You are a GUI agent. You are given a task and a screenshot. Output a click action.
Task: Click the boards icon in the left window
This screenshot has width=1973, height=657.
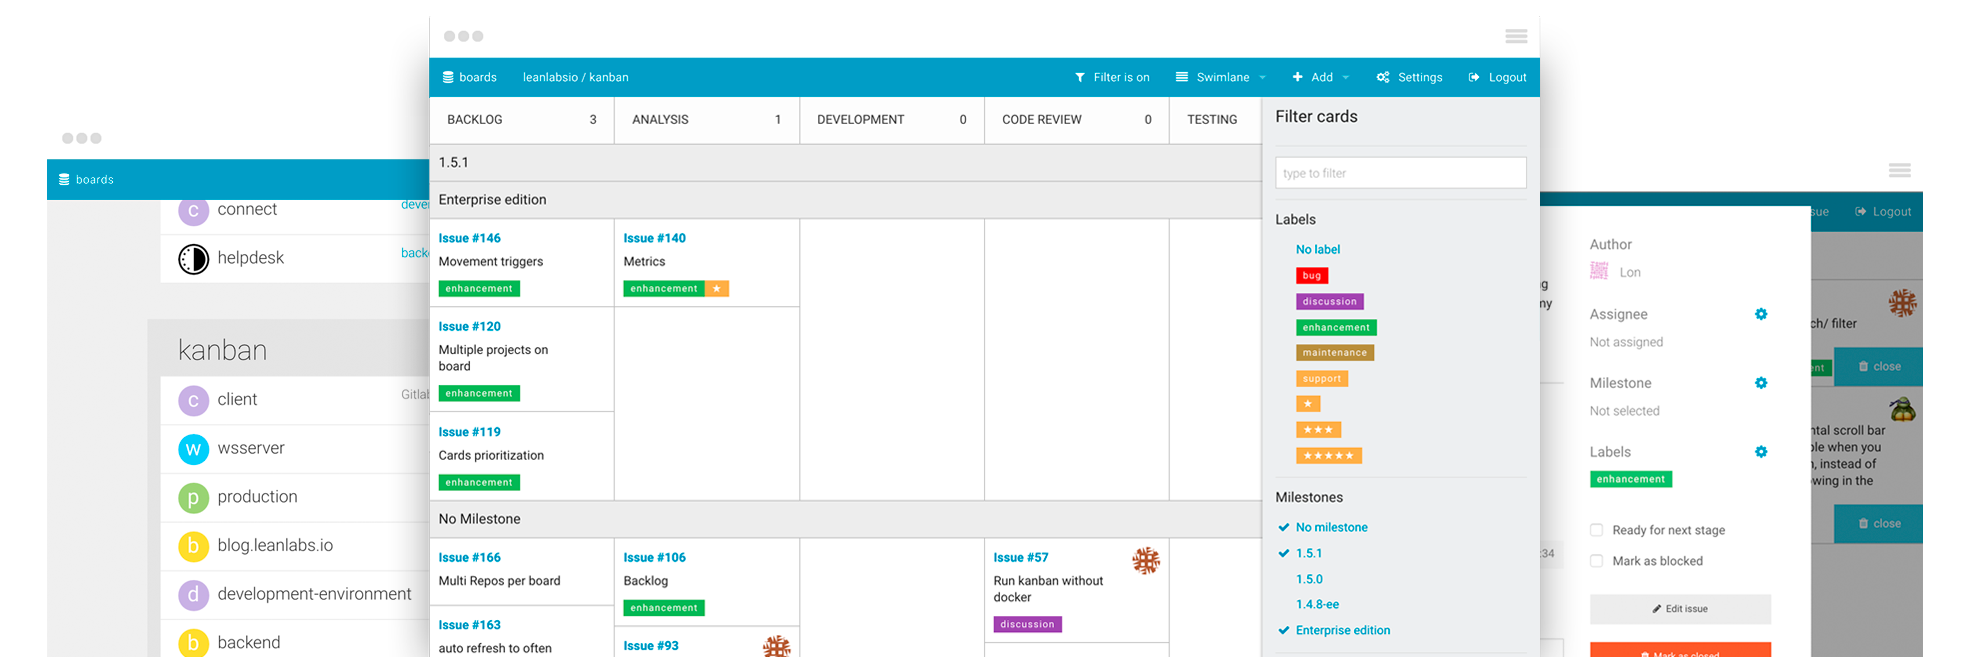[64, 180]
